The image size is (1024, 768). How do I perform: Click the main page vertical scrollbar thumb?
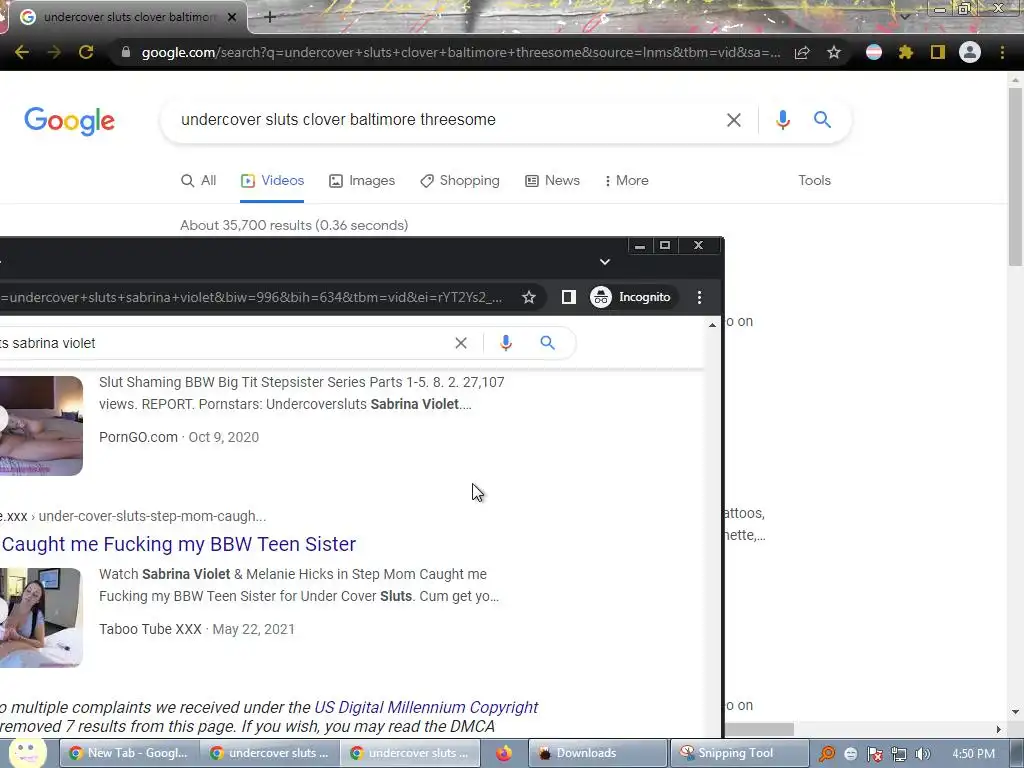click(x=1014, y=176)
